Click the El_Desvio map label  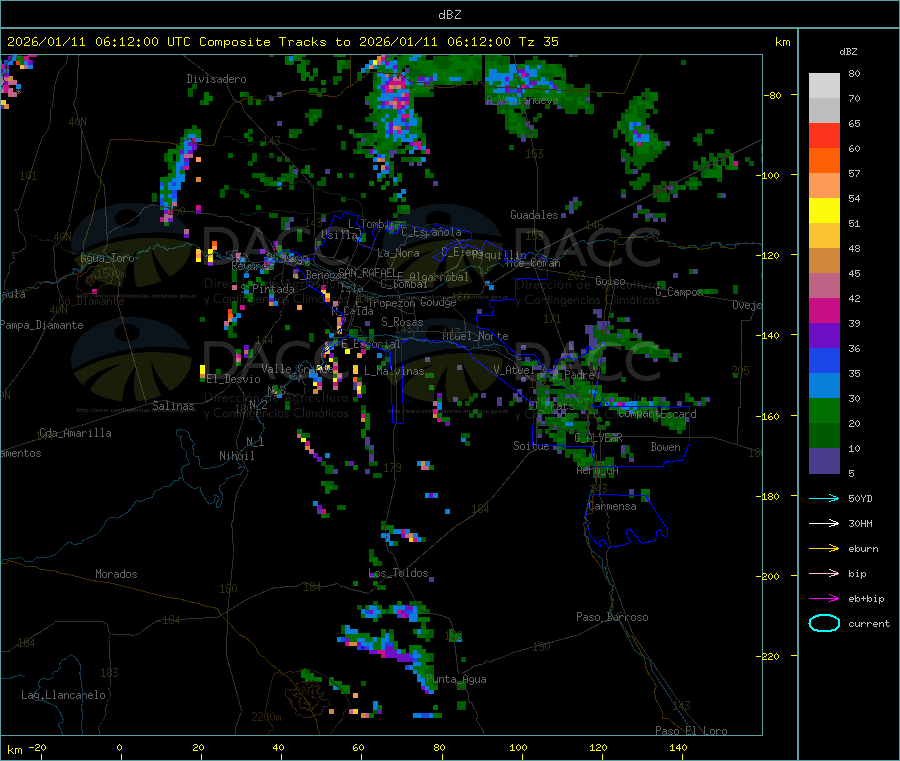[x=233, y=379]
